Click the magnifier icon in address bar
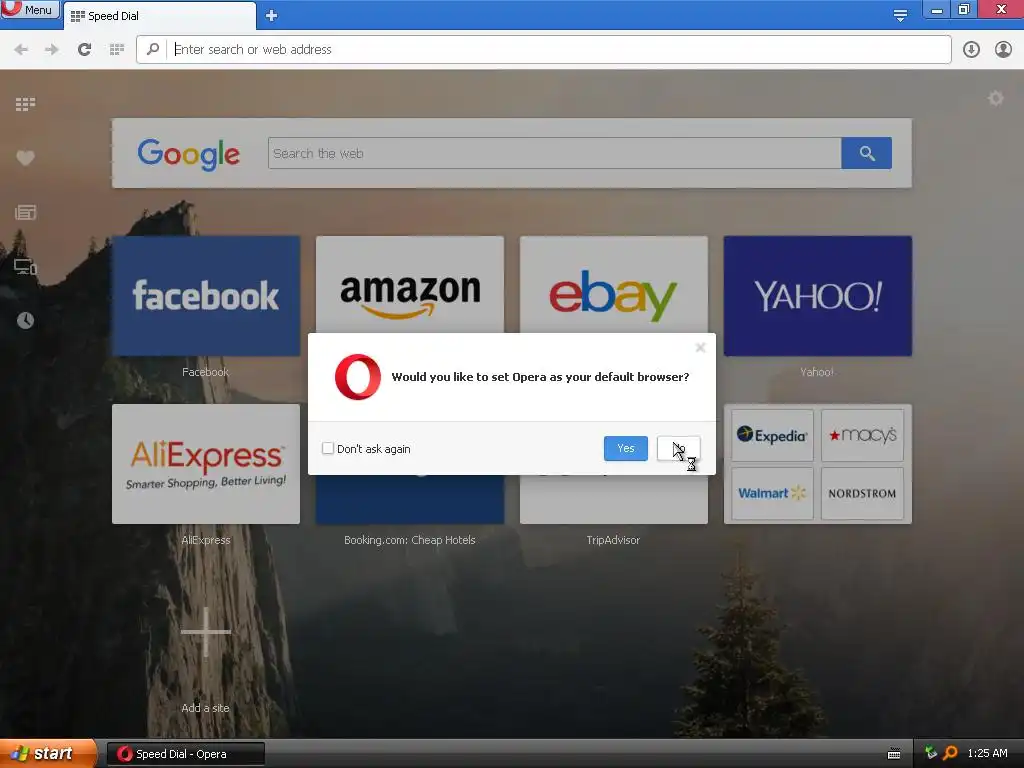 pyautogui.click(x=153, y=49)
